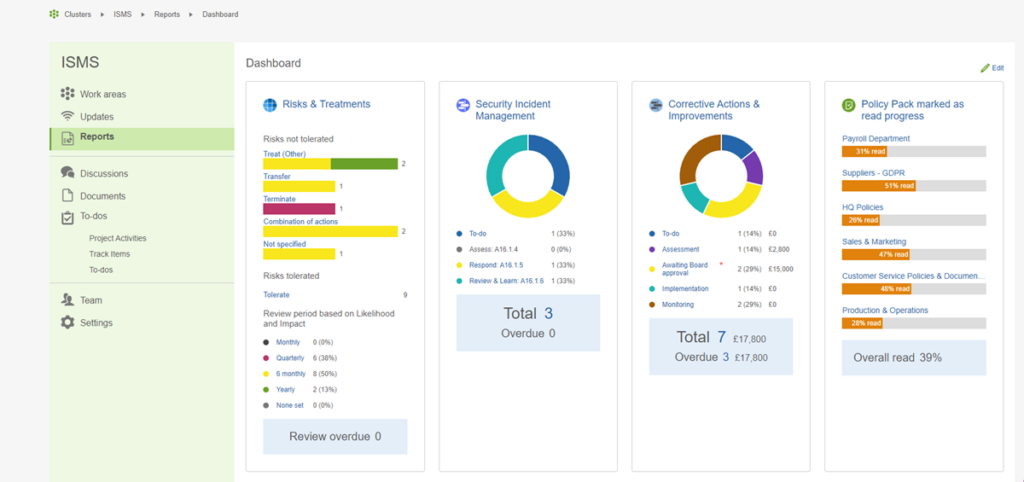
Task: Click Customer Service Policies & Documents link
Action: click(914, 276)
